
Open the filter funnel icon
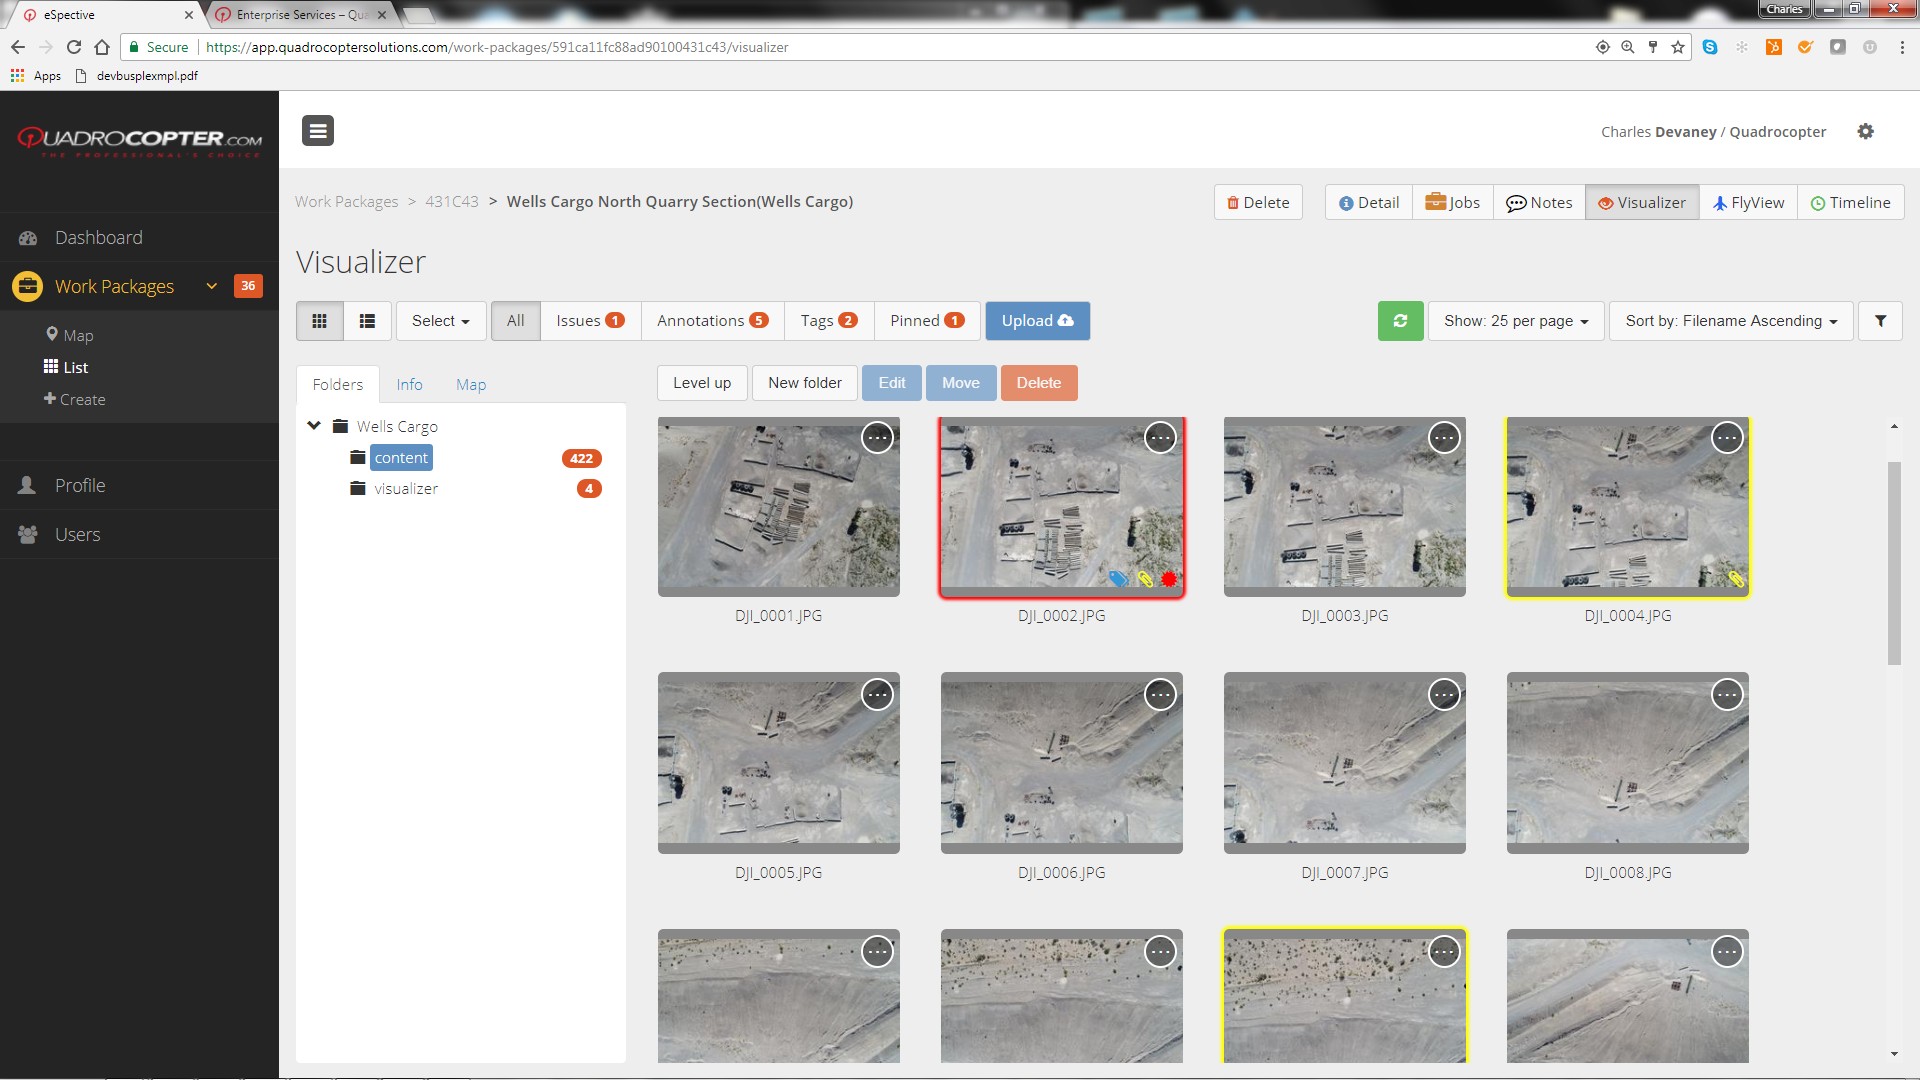pyautogui.click(x=1880, y=321)
